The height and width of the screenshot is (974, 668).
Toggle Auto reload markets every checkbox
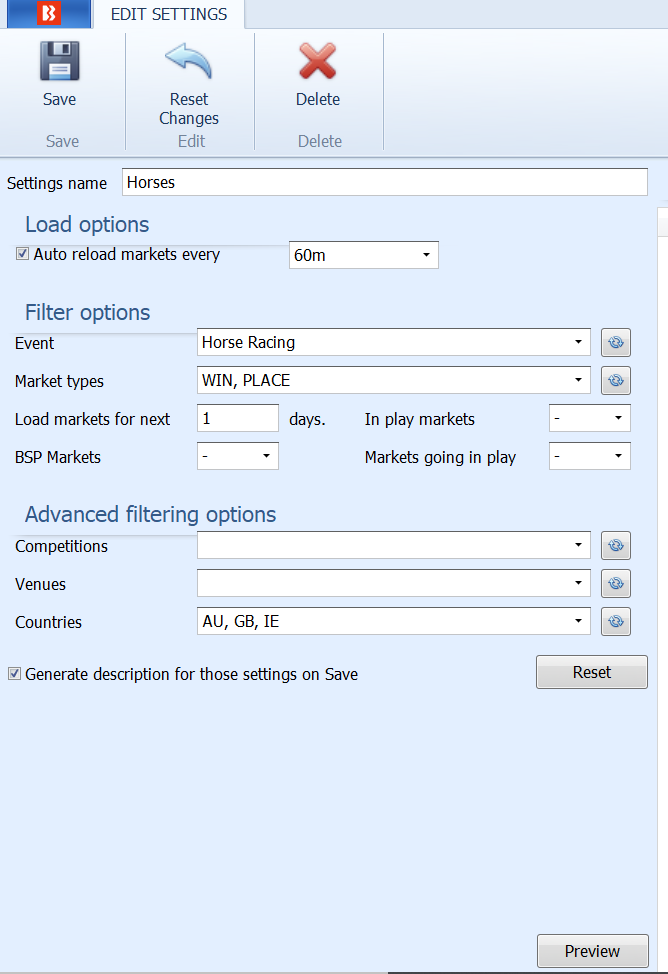point(22,253)
